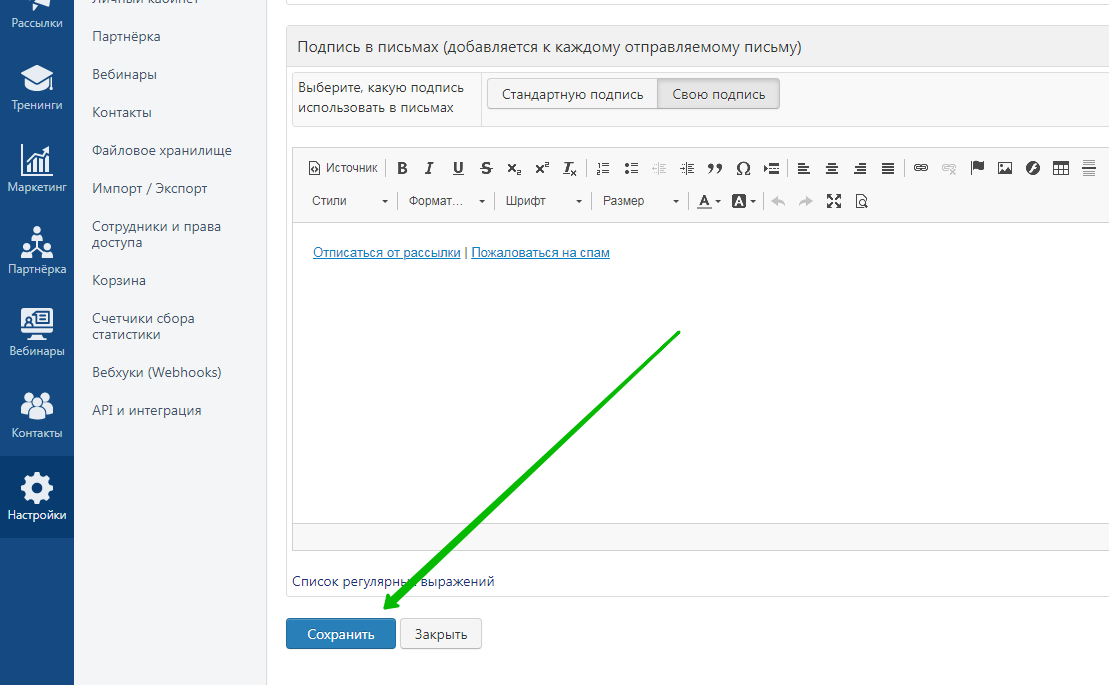Toggle bold formatting in the editor

tap(402, 168)
